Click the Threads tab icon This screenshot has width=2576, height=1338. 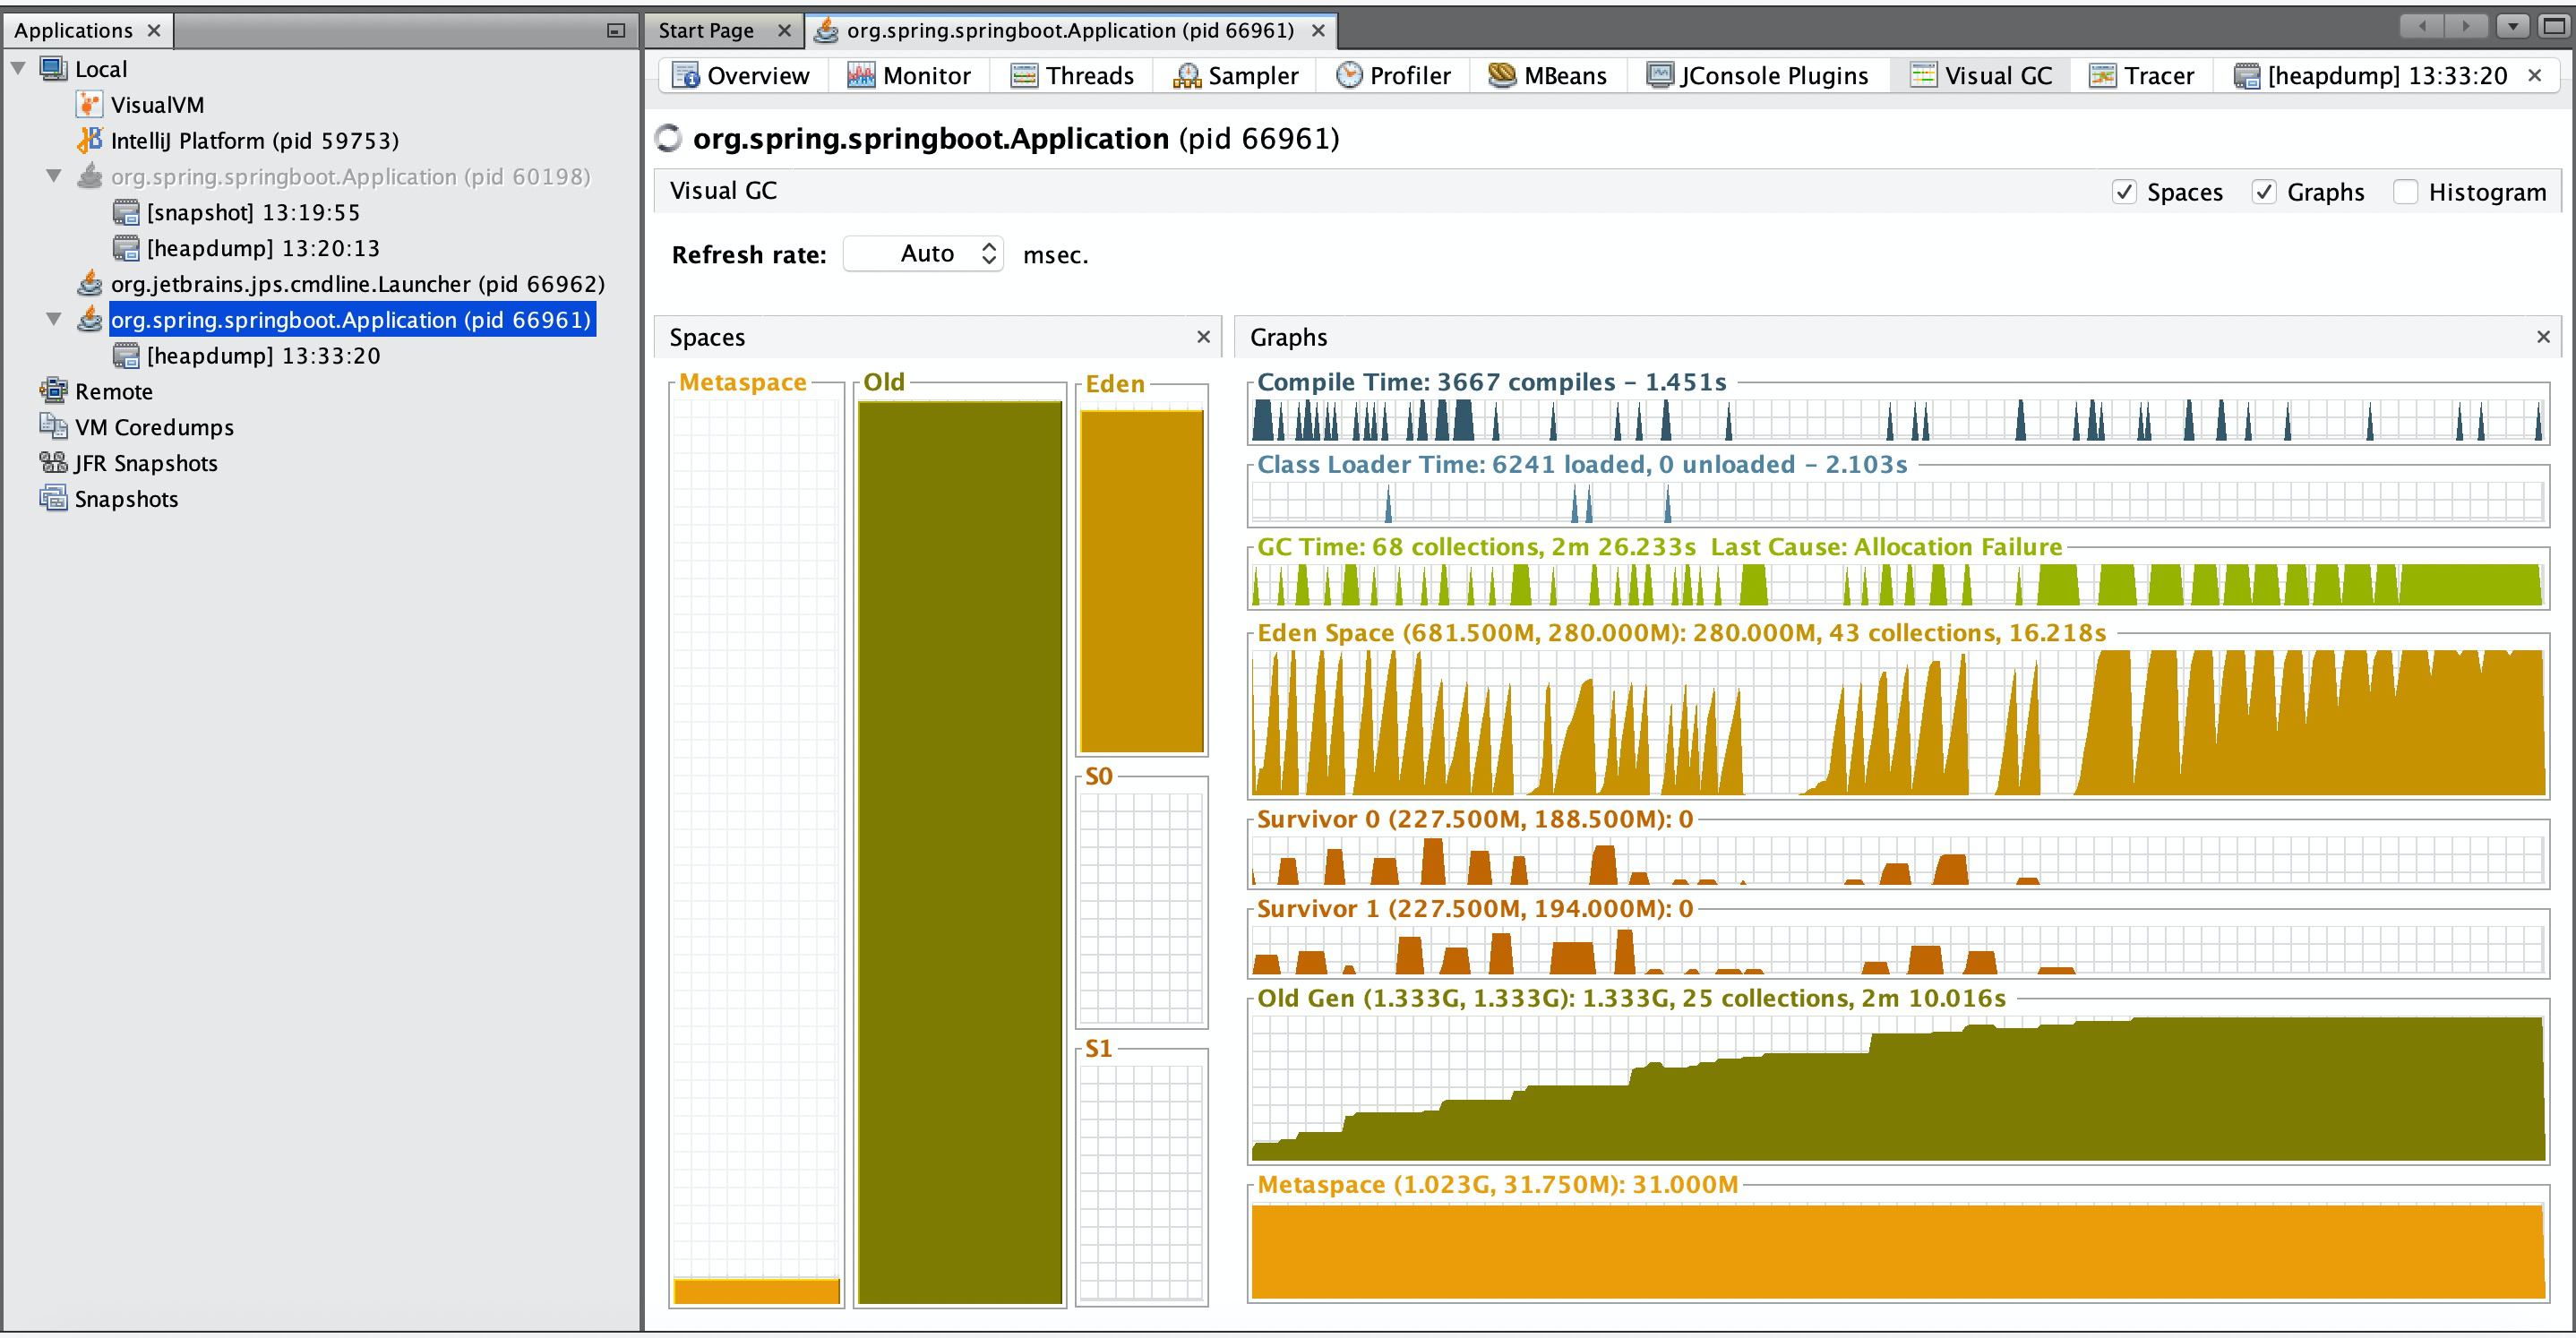pyautogui.click(x=1024, y=76)
